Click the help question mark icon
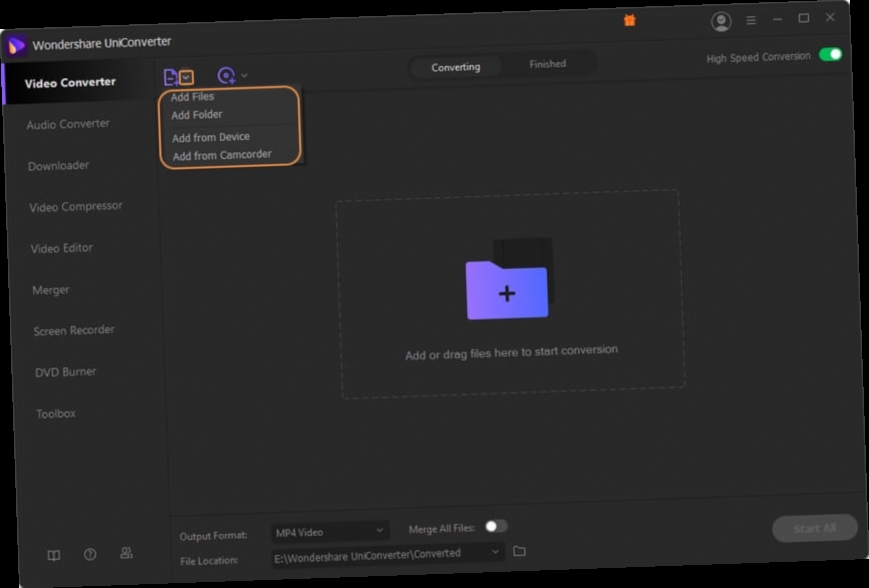The width and height of the screenshot is (869, 588). click(89, 552)
